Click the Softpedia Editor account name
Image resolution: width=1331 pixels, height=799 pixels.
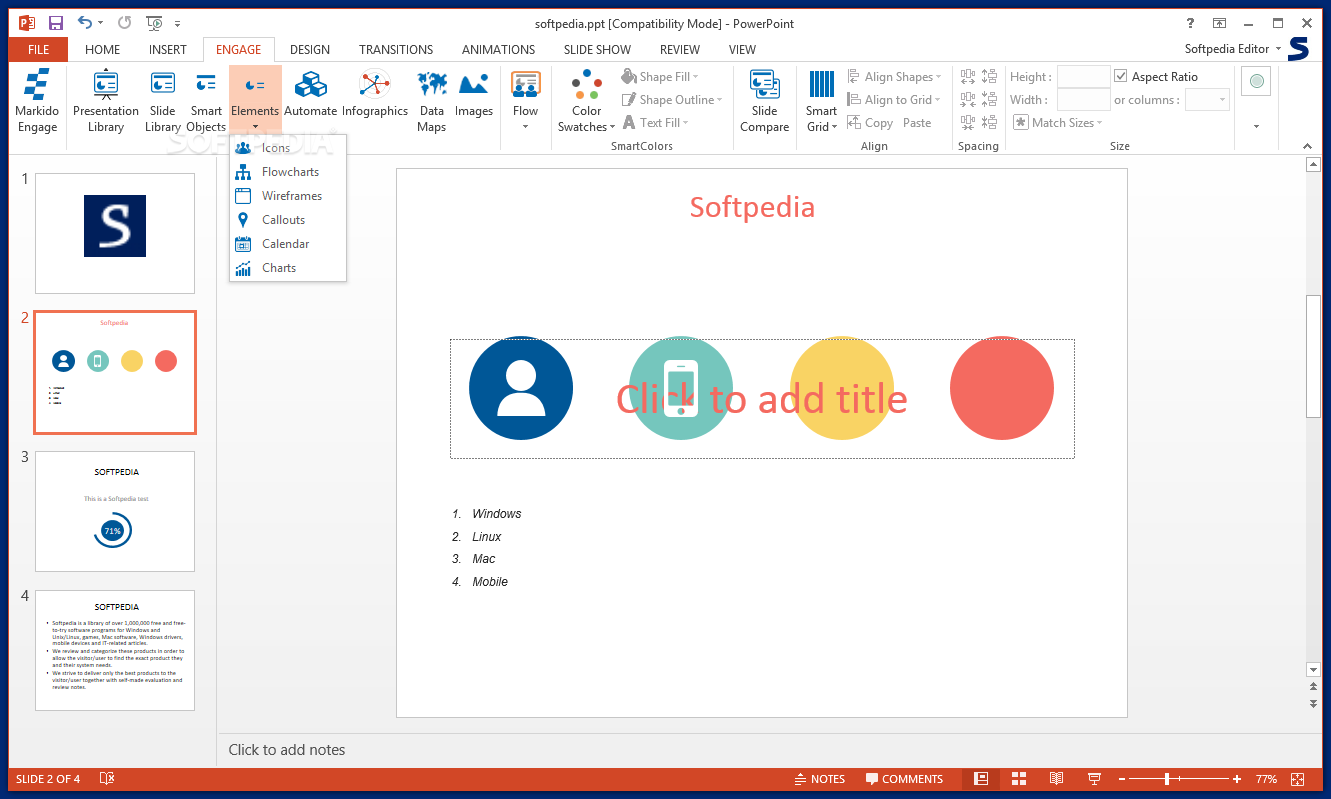(x=1227, y=49)
